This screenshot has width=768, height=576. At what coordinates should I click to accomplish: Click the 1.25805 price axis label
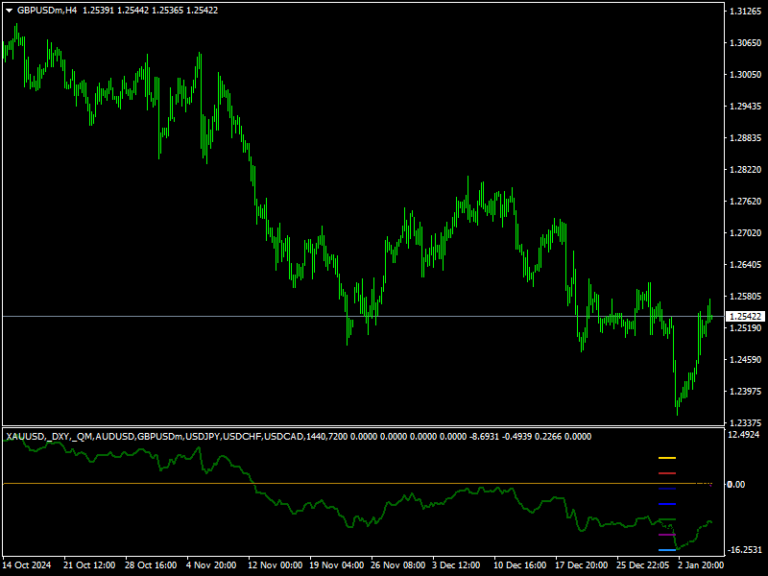(x=745, y=296)
